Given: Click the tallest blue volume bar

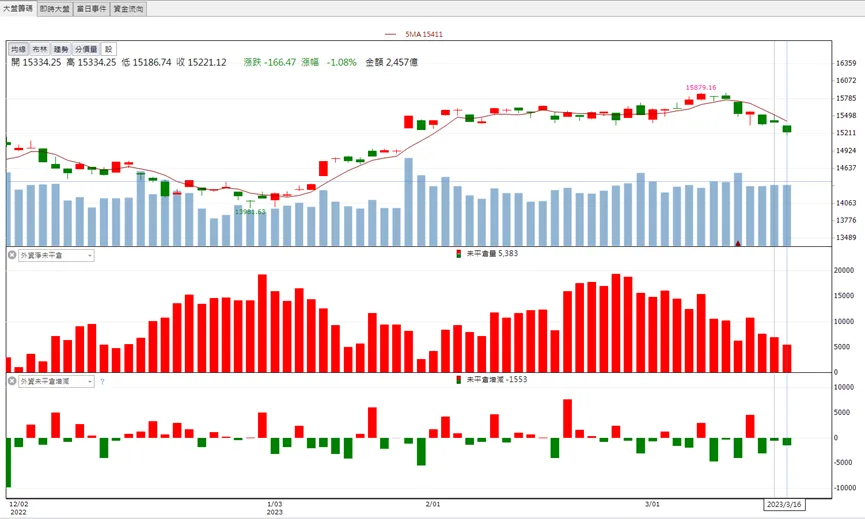Looking at the screenshot, I should (409, 202).
